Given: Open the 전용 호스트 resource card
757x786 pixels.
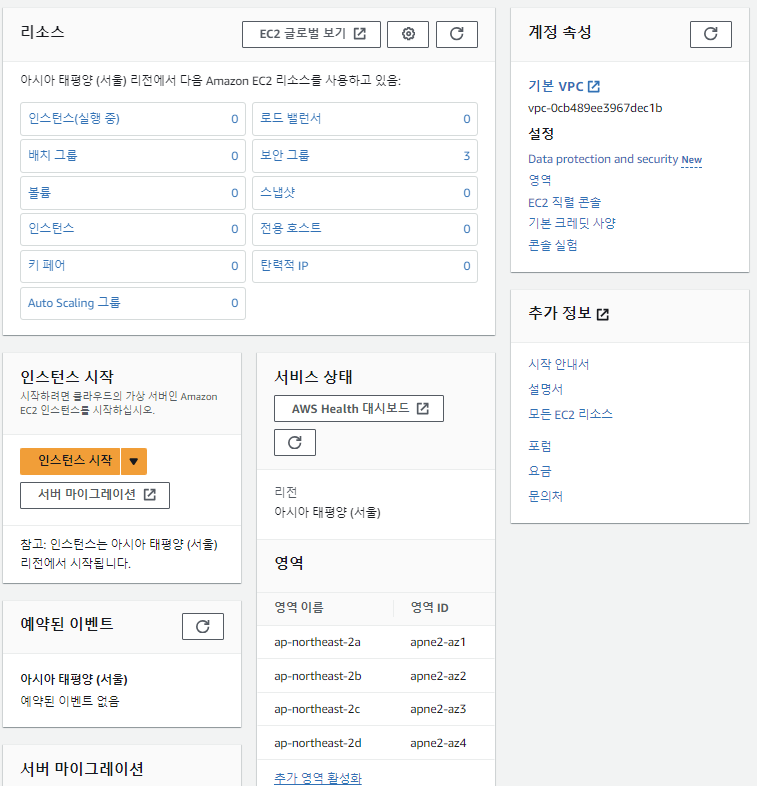Looking at the screenshot, I should coord(364,229).
